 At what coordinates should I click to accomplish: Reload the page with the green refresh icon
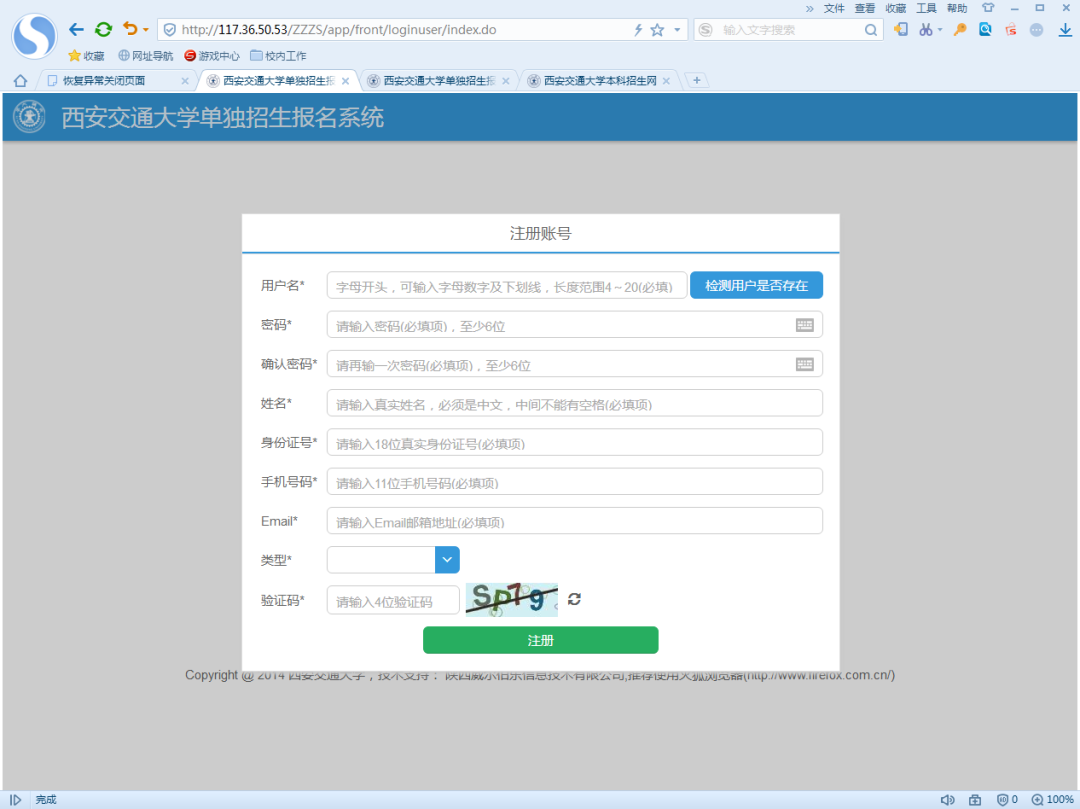[103, 30]
